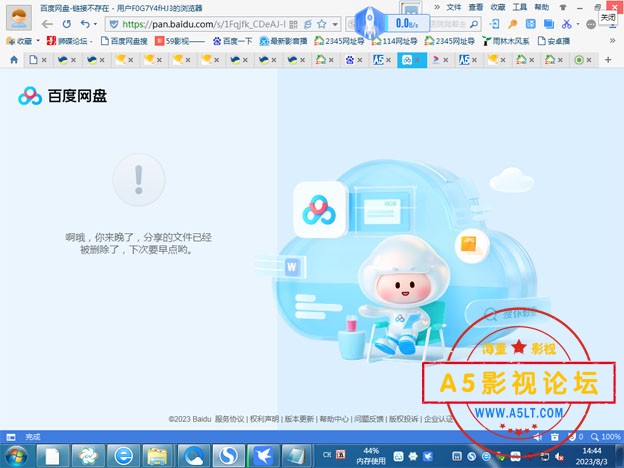Click the blue window-stack toolbar icon
This screenshot has width=624, height=468.
pyautogui.click(x=549, y=24)
